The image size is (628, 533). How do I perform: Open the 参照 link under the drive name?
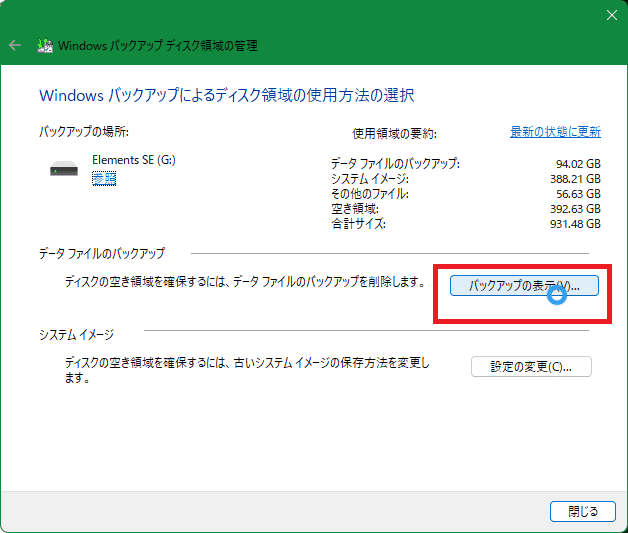(x=103, y=178)
